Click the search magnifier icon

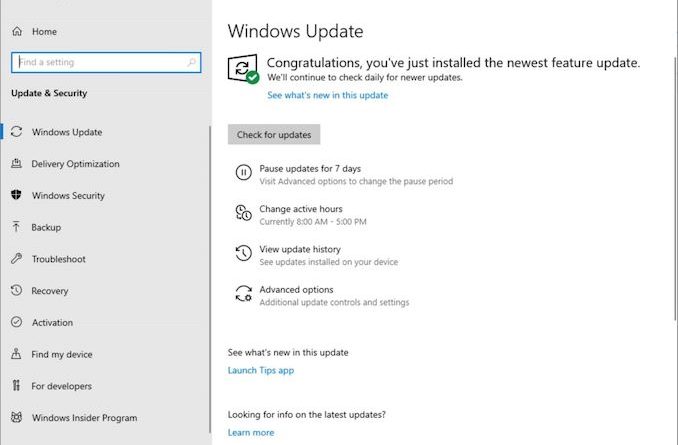191,62
